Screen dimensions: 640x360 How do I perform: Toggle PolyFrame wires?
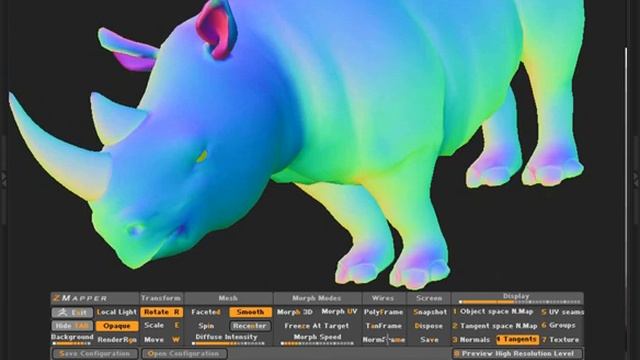click(x=383, y=312)
